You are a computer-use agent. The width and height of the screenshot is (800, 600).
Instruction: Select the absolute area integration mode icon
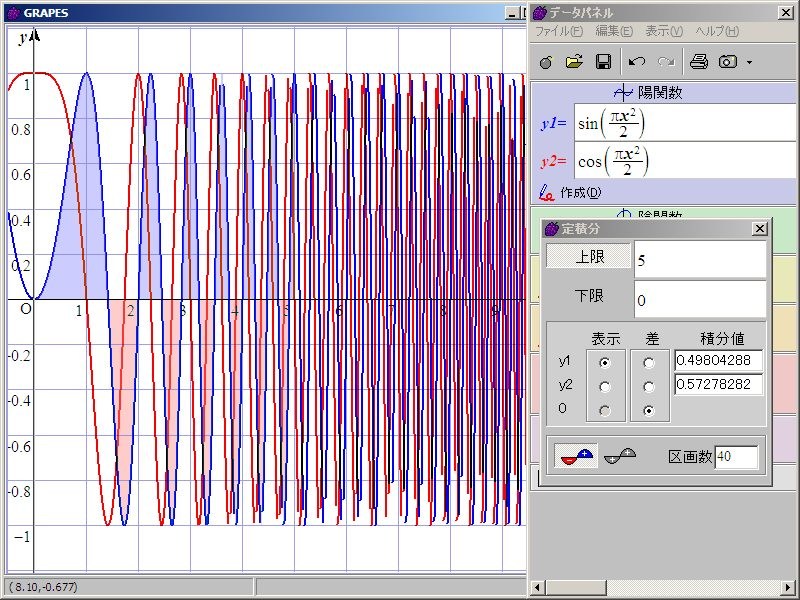point(620,456)
